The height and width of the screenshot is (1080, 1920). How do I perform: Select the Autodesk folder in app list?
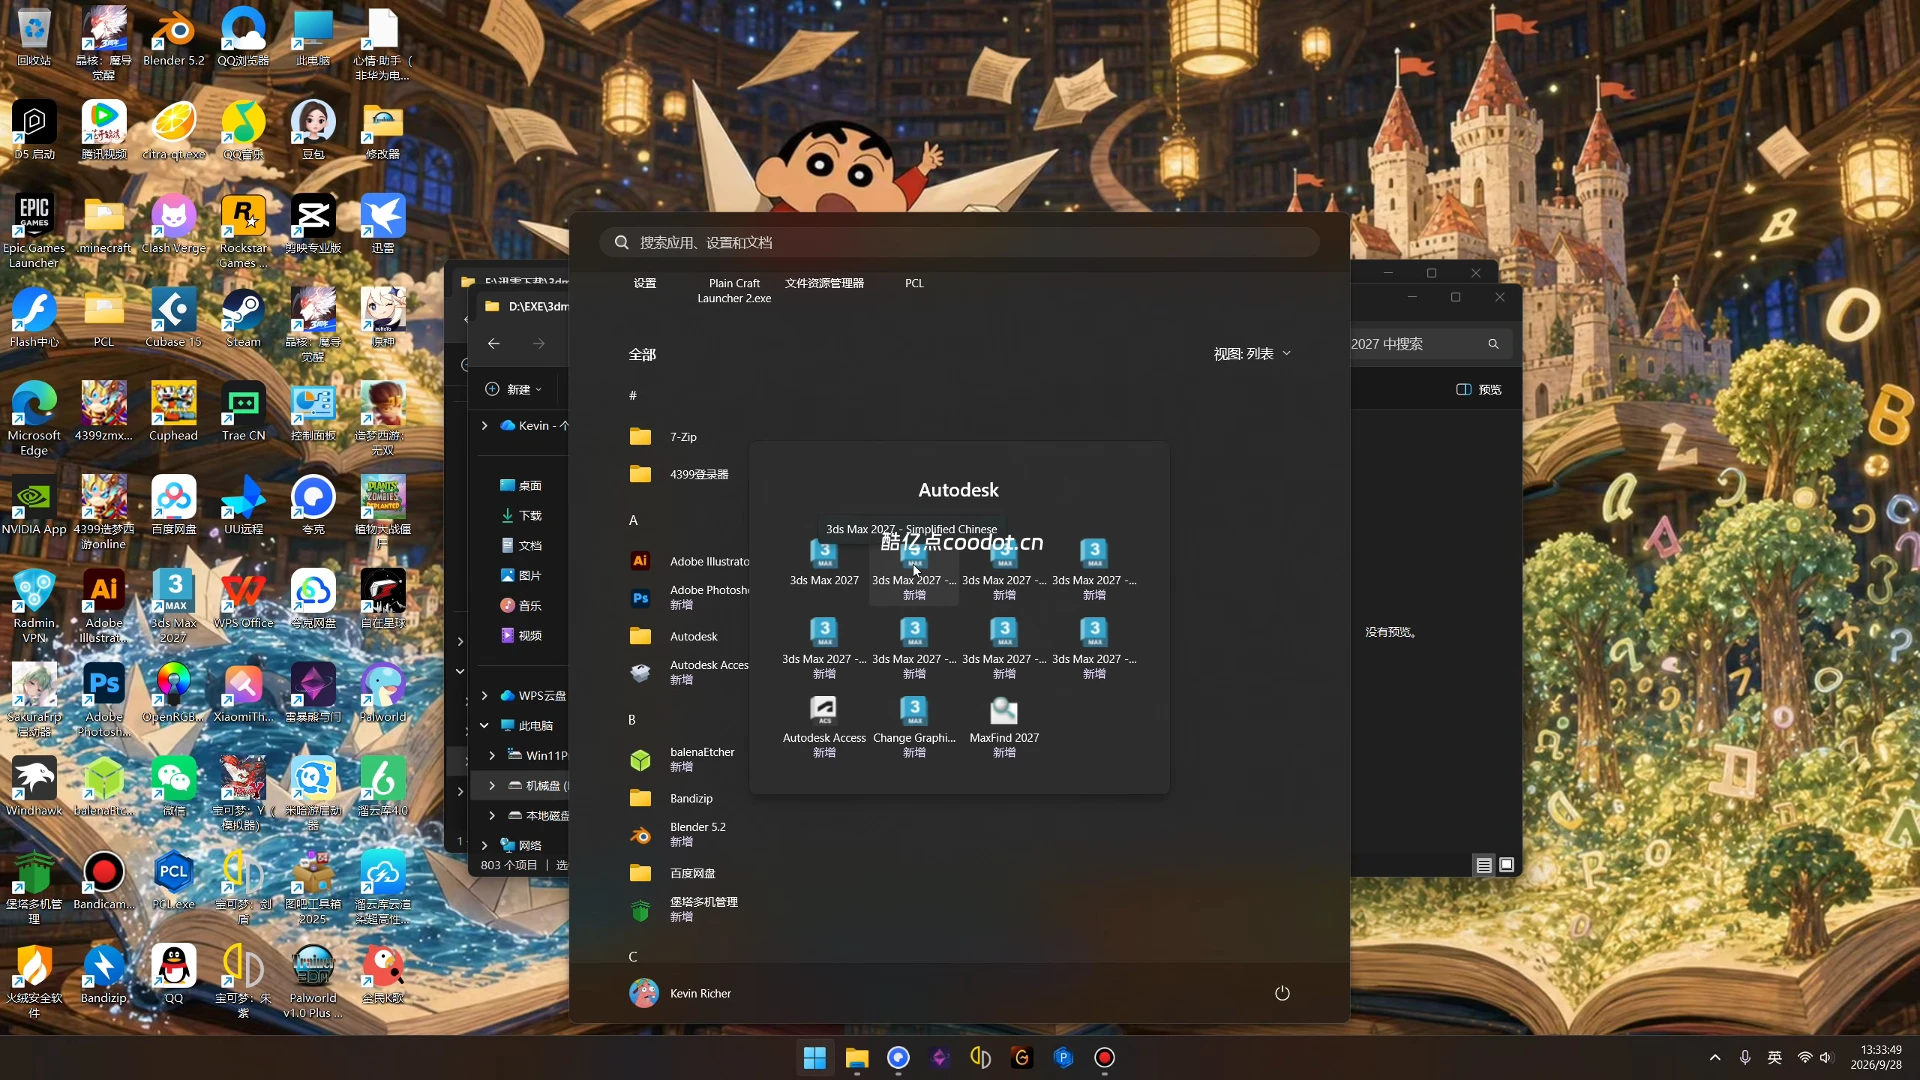coord(674,636)
